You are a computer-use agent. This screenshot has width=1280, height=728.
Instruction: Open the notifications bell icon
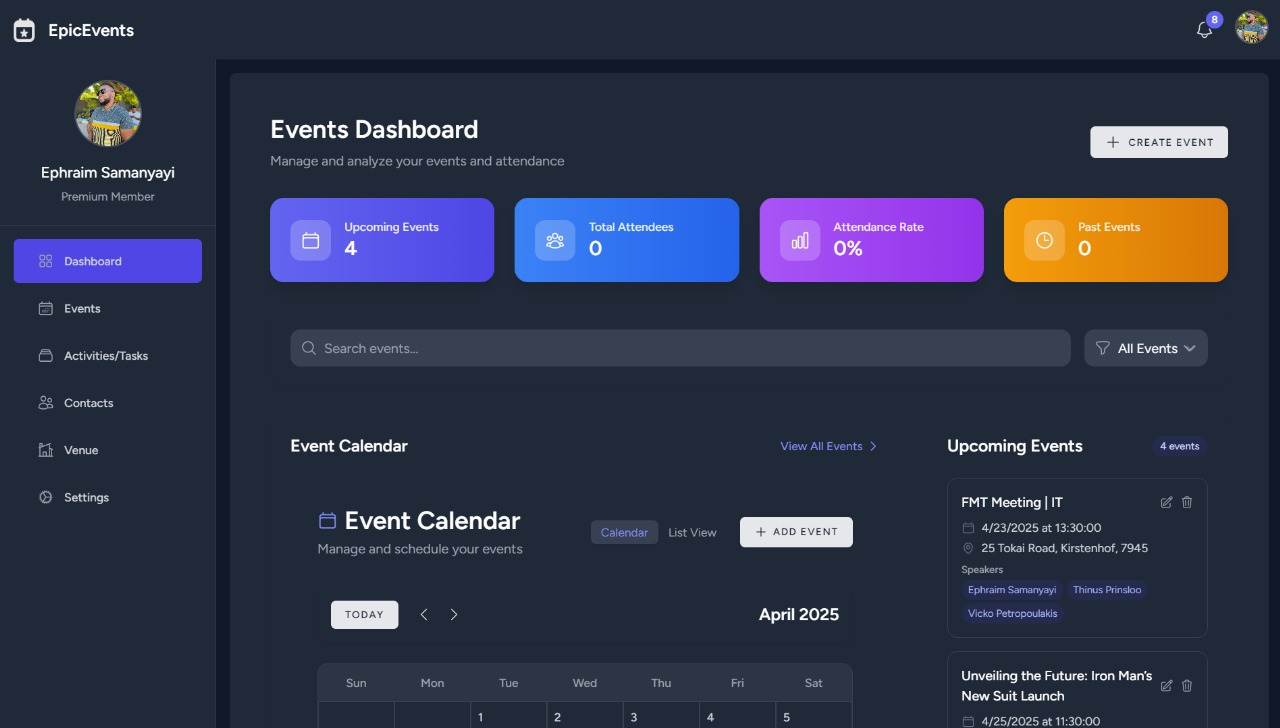click(1204, 30)
